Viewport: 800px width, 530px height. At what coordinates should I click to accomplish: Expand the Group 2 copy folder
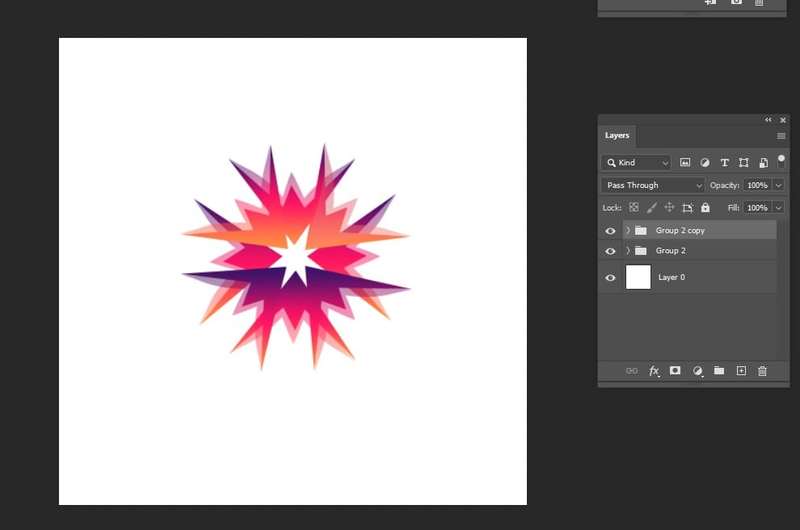628,230
